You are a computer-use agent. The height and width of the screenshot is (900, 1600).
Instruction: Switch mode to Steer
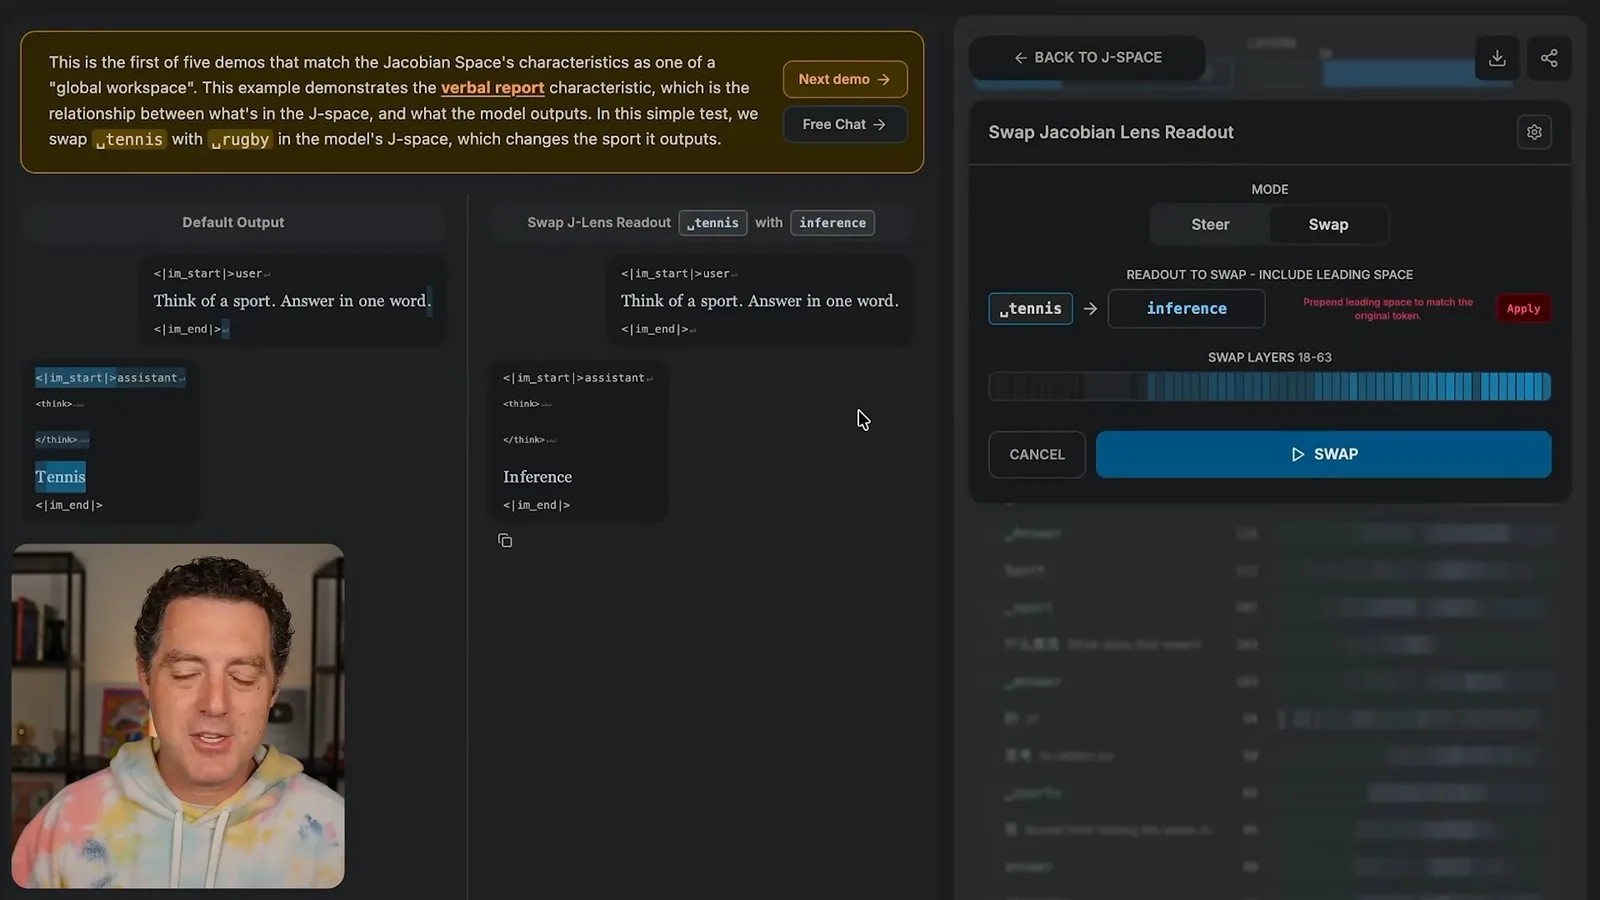tap(1210, 225)
